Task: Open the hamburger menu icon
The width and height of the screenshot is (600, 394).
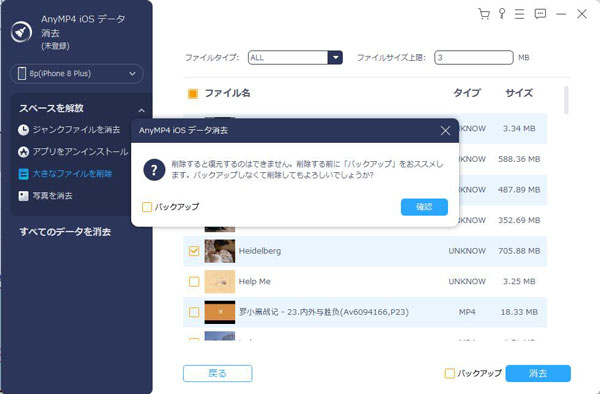Action: 519,14
